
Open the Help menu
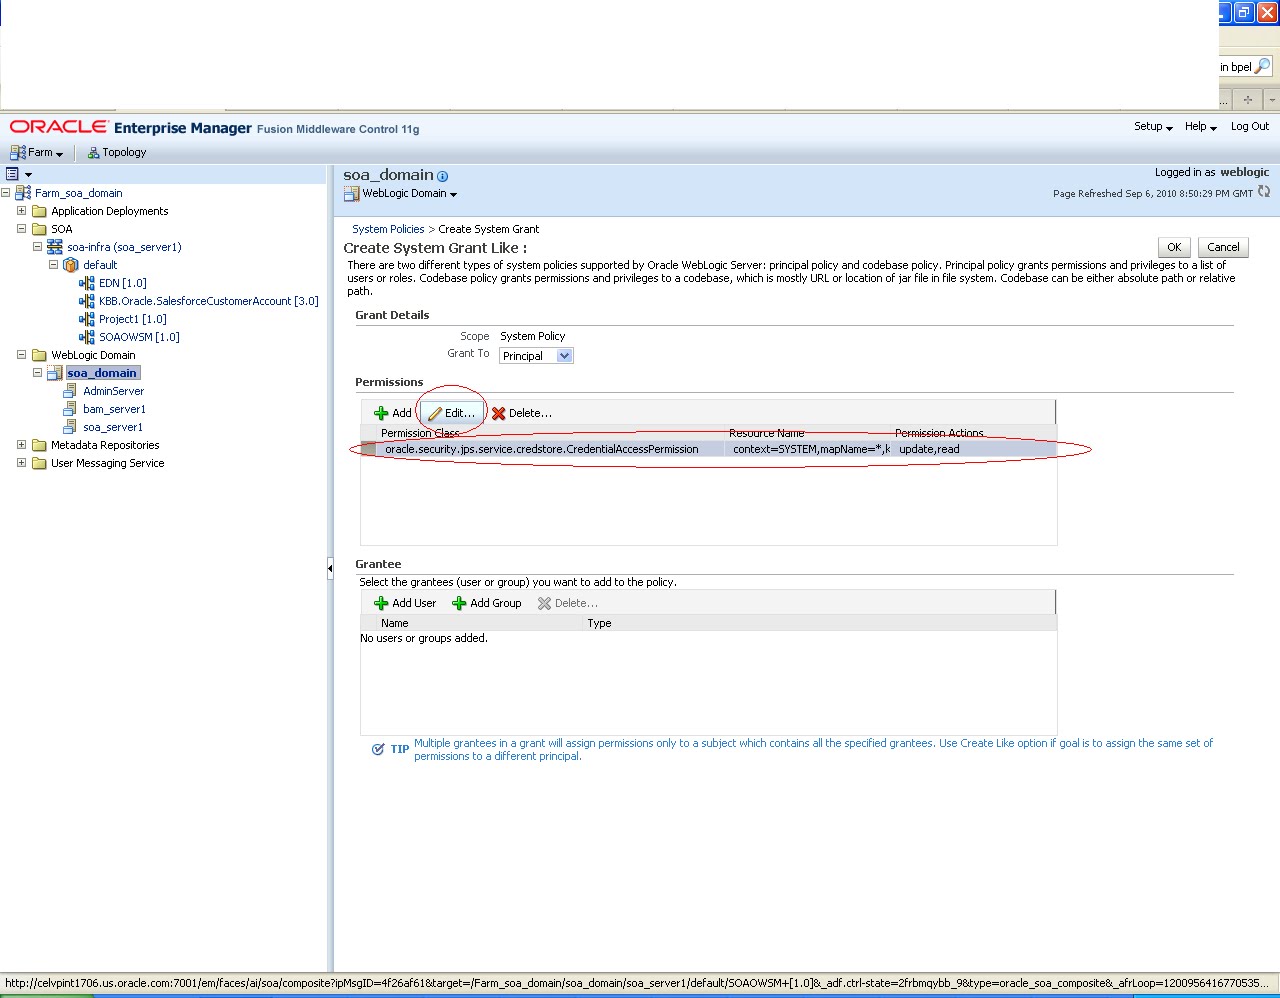[1196, 127]
